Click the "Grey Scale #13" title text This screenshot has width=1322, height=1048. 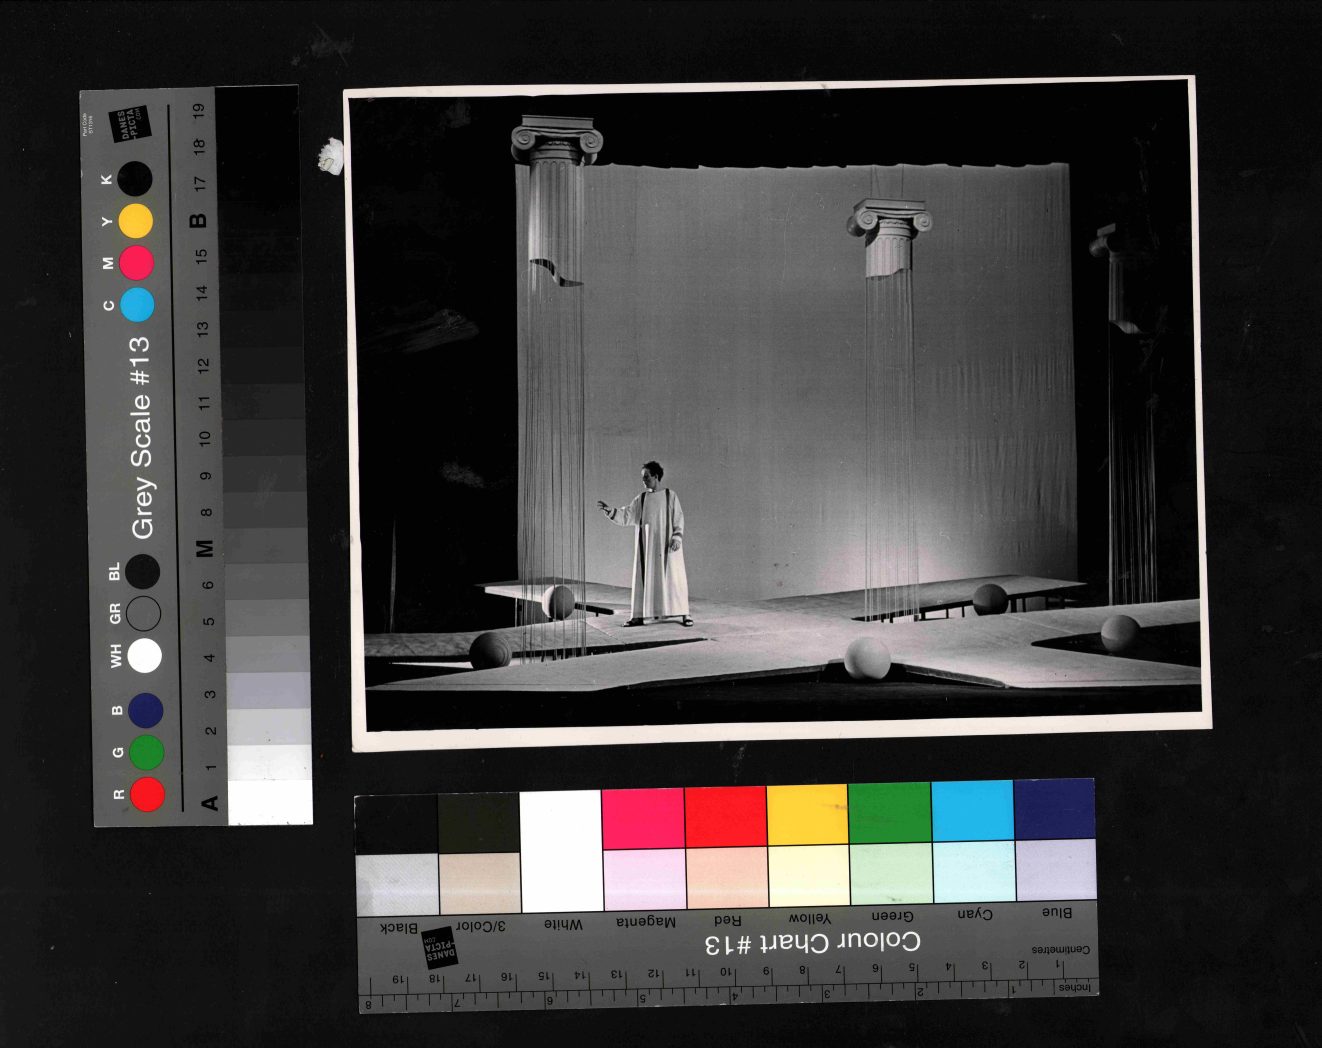[141, 437]
